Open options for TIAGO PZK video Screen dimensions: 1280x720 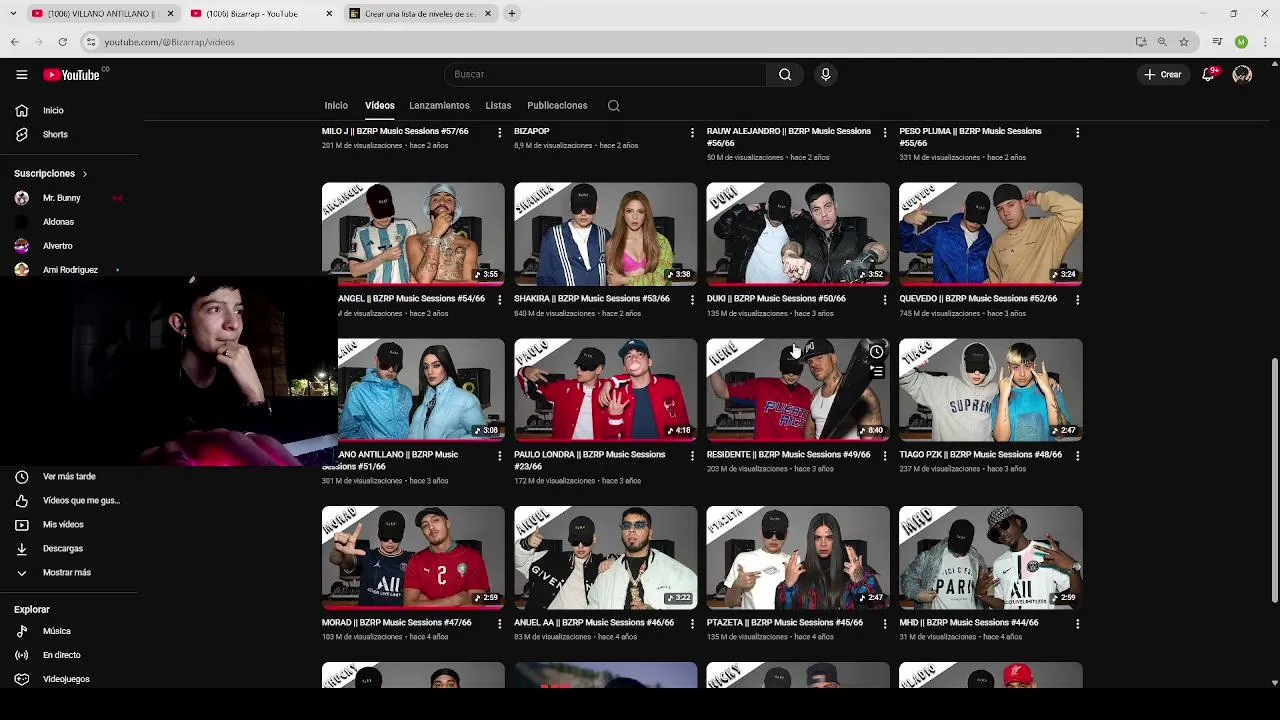click(1077, 455)
